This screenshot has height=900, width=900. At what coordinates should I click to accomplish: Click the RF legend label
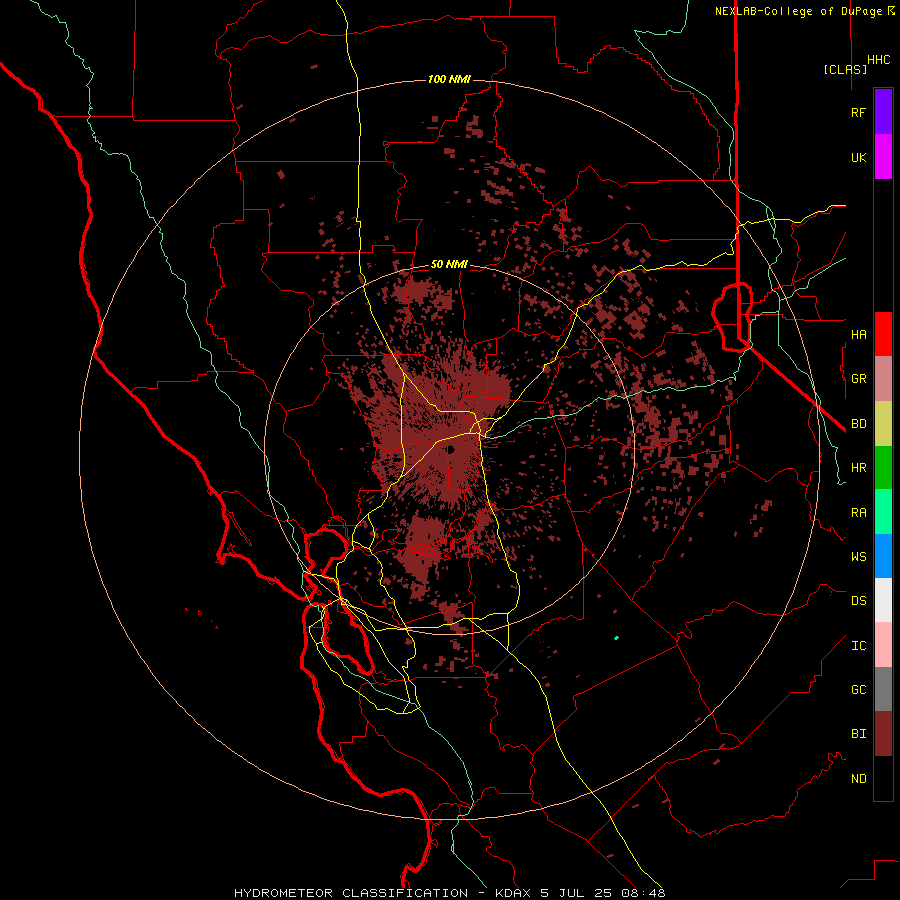click(x=859, y=112)
